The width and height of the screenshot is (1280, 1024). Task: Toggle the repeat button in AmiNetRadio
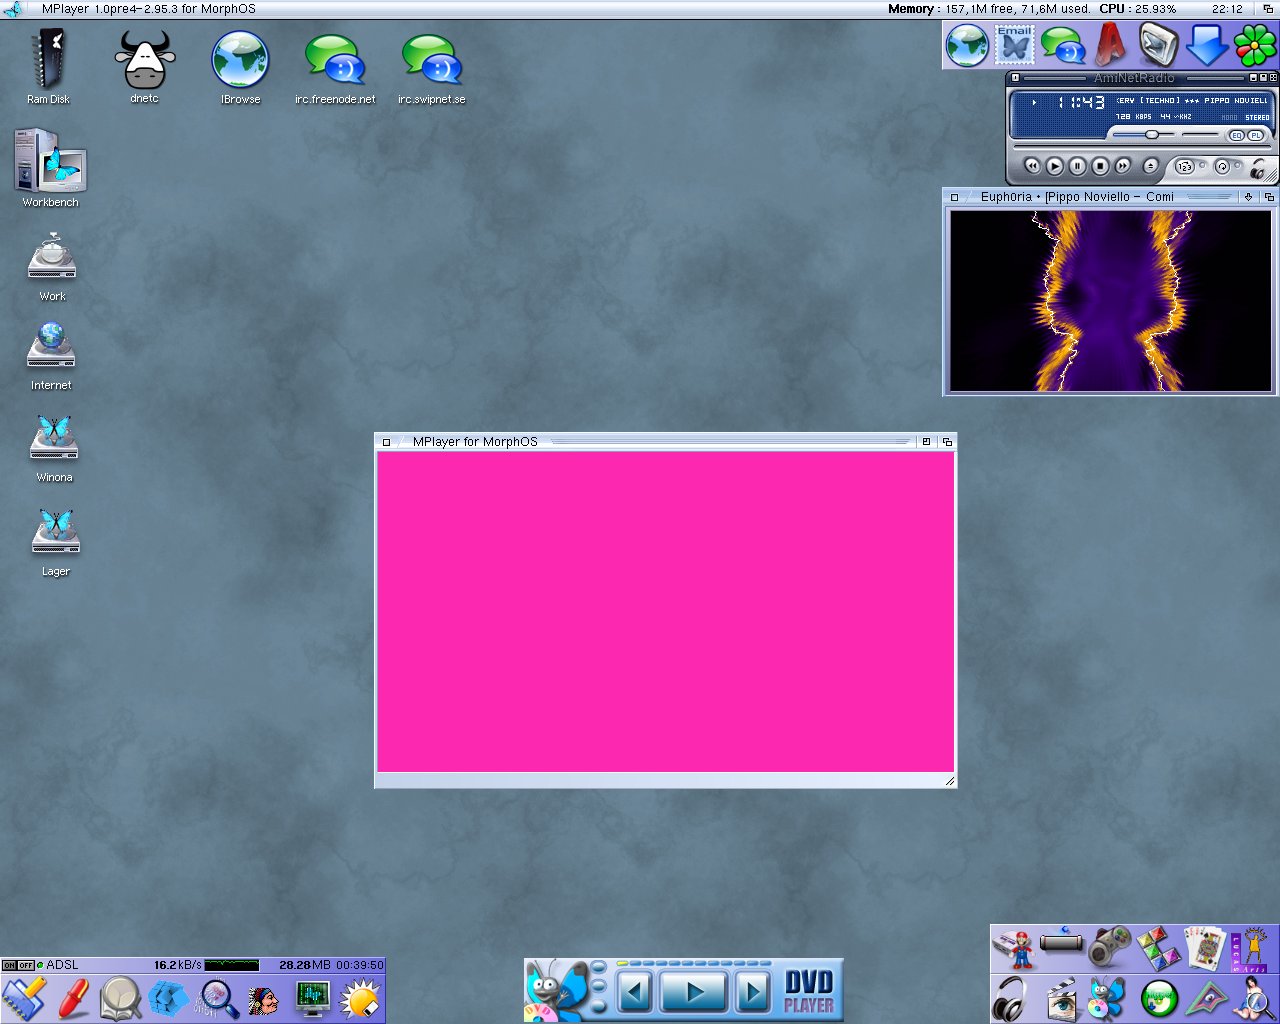click(1222, 167)
